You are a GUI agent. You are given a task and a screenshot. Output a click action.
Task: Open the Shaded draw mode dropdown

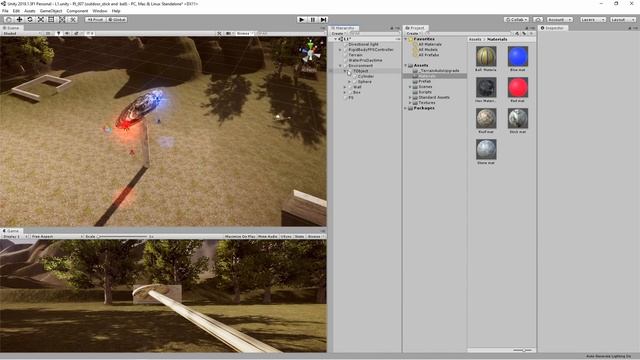pyautogui.click(x=21, y=33)
